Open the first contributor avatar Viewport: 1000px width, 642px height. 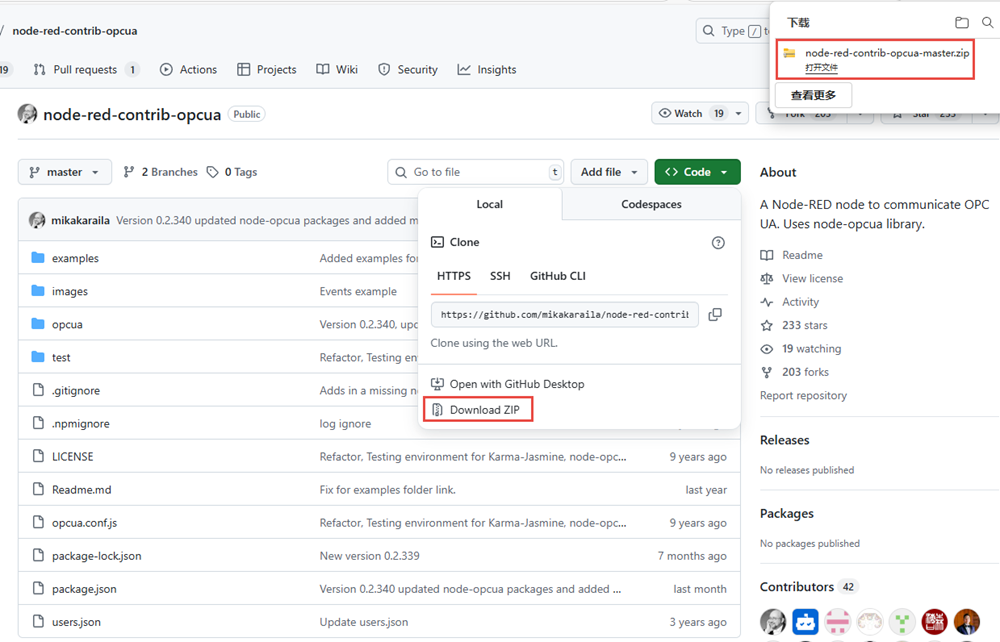pyautogui.click(x=773, y=622)
